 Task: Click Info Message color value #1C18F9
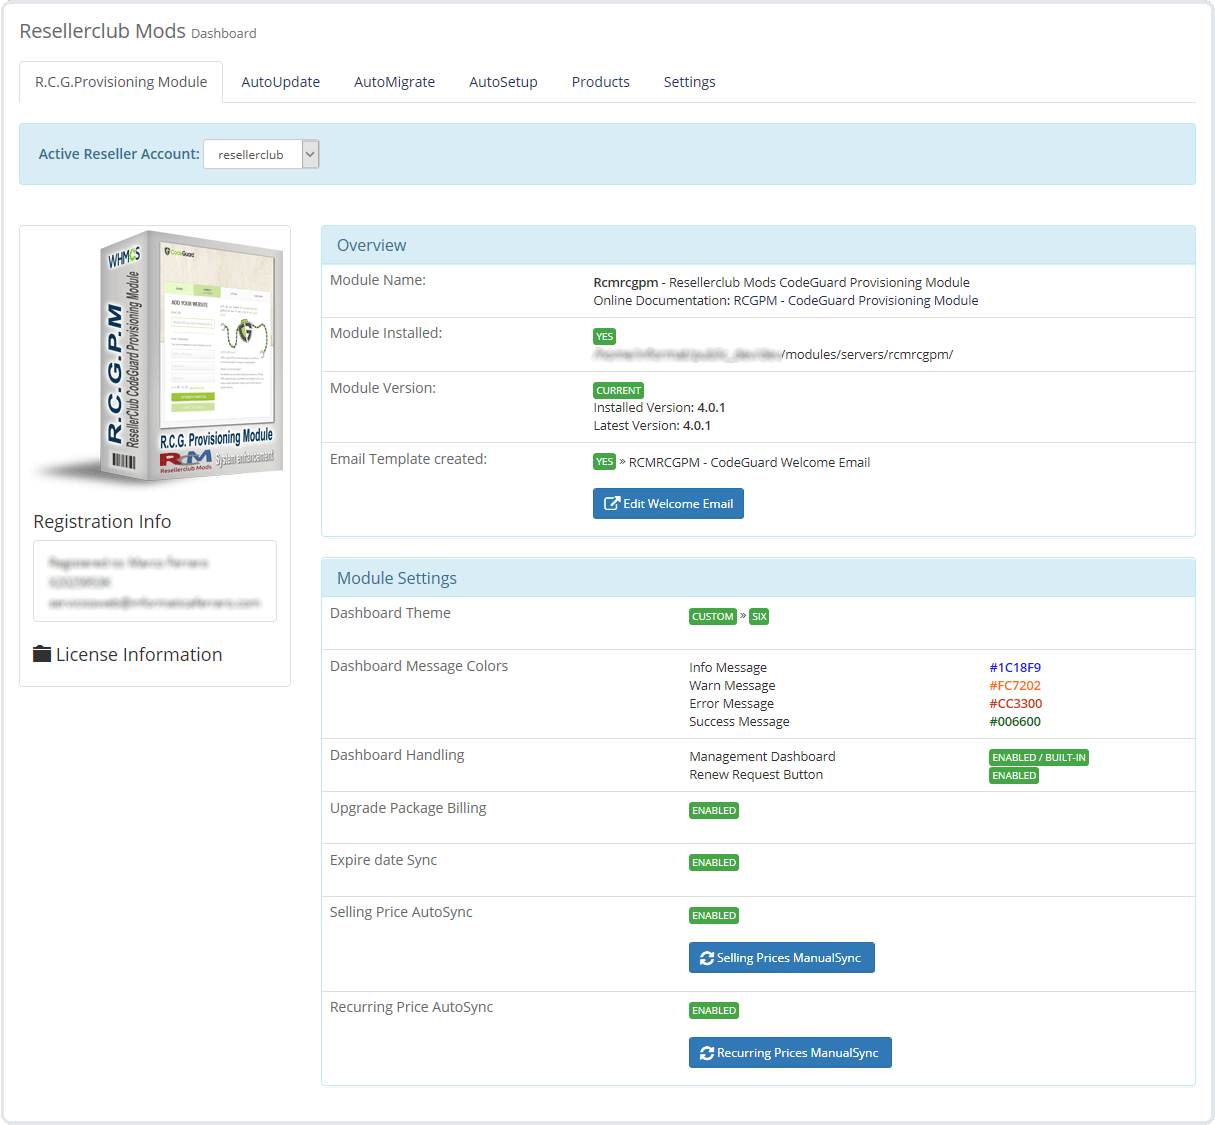1015,667
